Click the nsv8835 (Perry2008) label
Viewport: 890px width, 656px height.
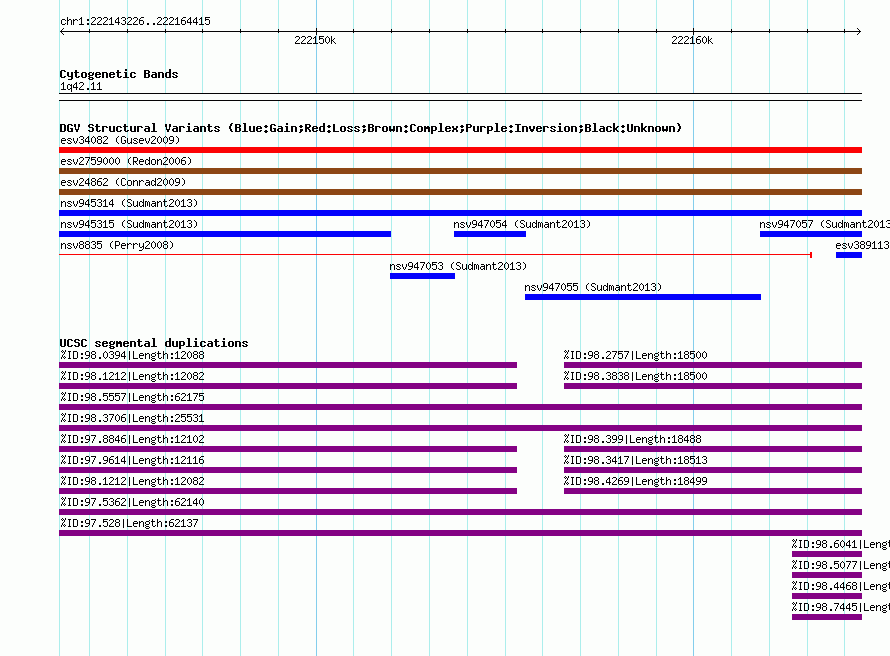tap(117, 245)
